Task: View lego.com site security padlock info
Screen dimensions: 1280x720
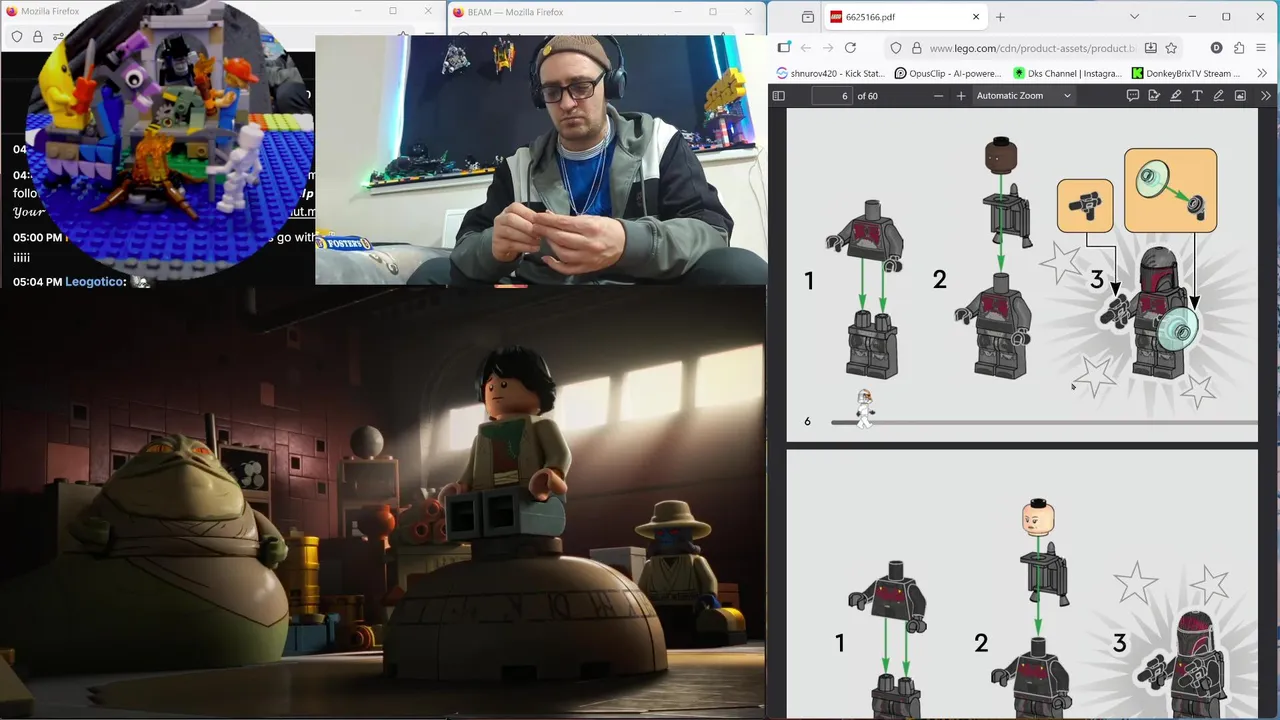Action: click(916, 48)
